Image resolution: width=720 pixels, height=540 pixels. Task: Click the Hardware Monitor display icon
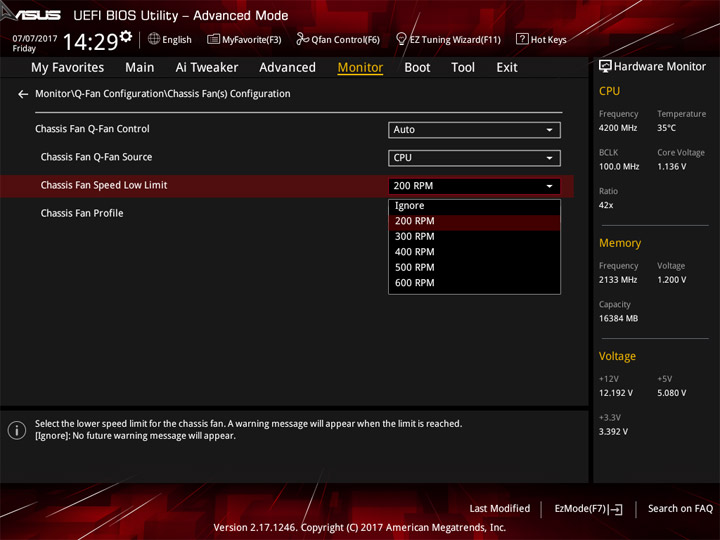(605, 67)
